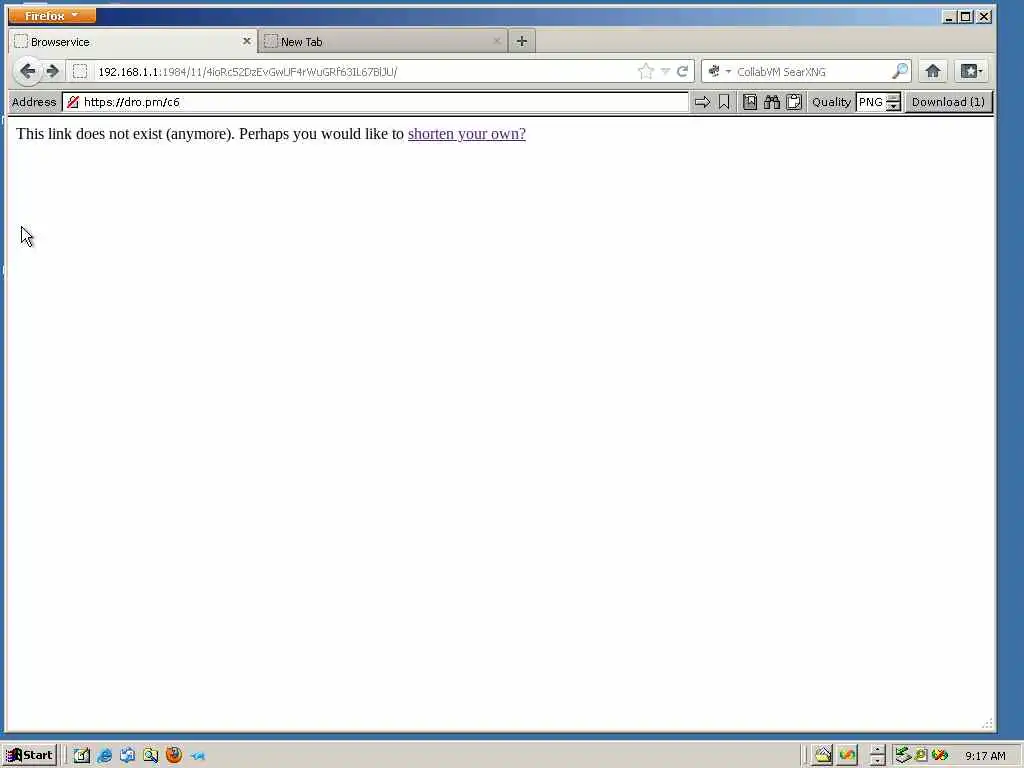The height and width of the screenshot is (768, 1024).
Task: Close the Browservice tab
Action: pos(246,40)
